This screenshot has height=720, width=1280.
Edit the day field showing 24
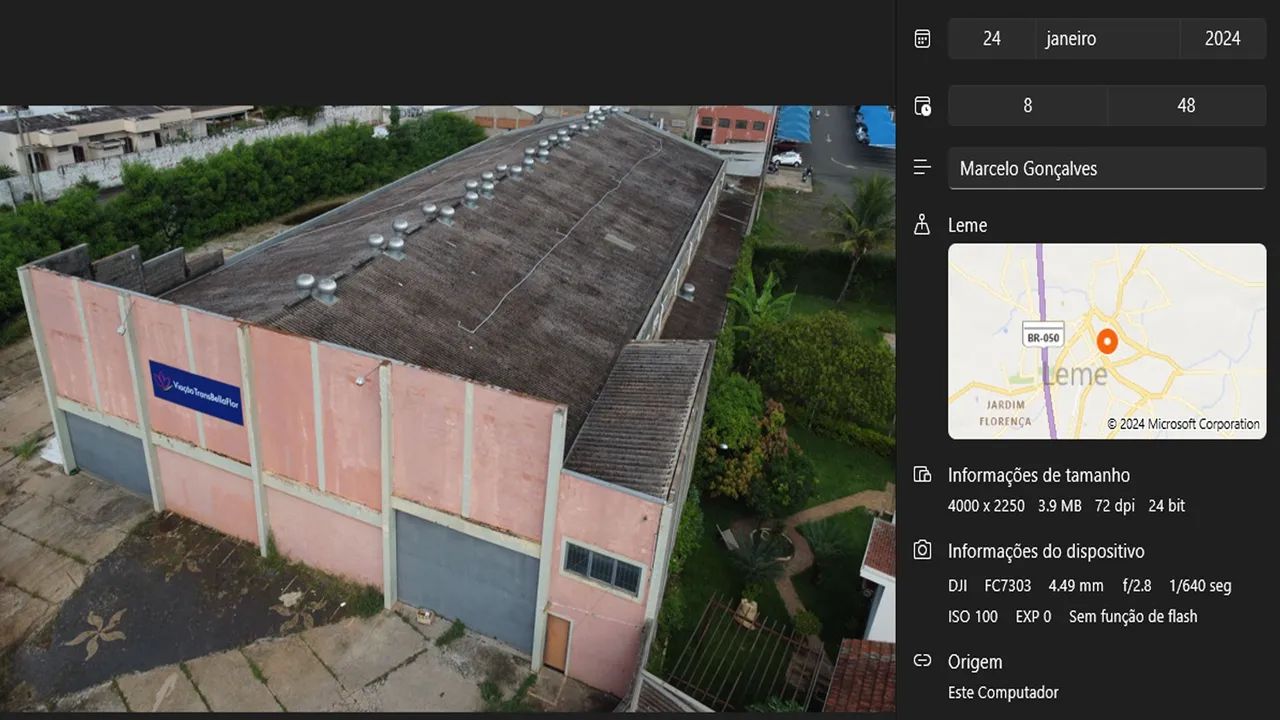pyautogui.click(x=991, y=39)
